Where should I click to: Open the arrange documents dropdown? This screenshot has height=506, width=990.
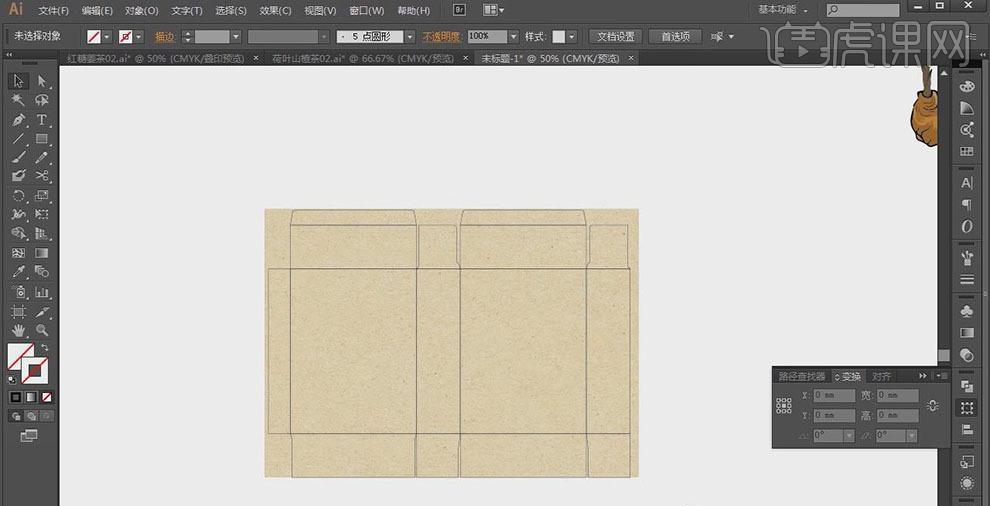493,10
